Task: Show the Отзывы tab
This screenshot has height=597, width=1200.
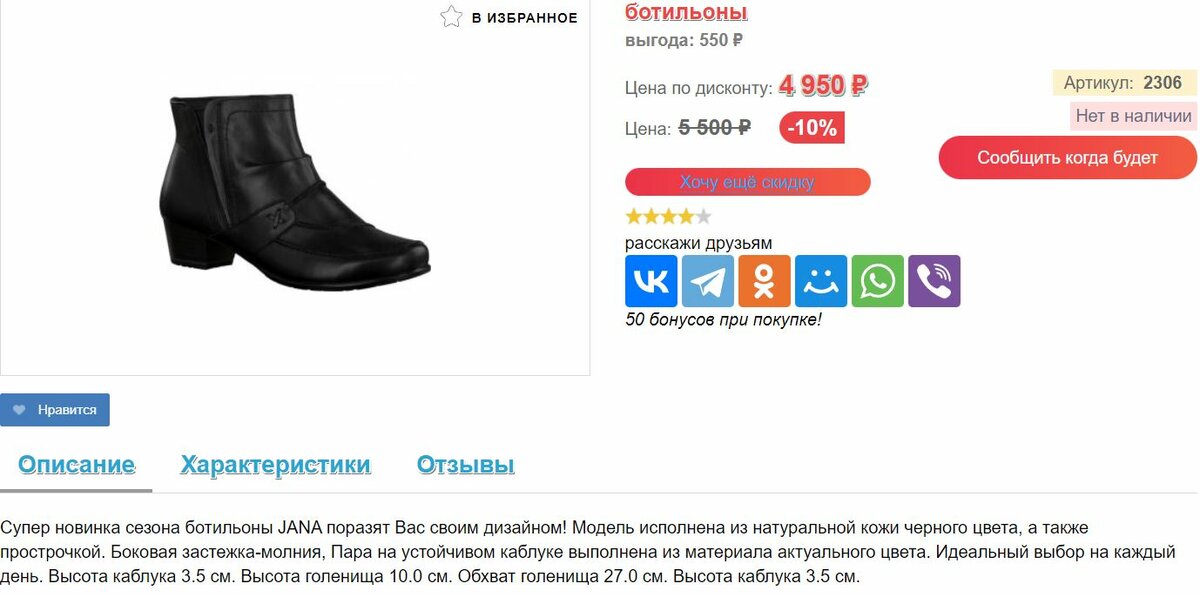Action: click(465, 465)
